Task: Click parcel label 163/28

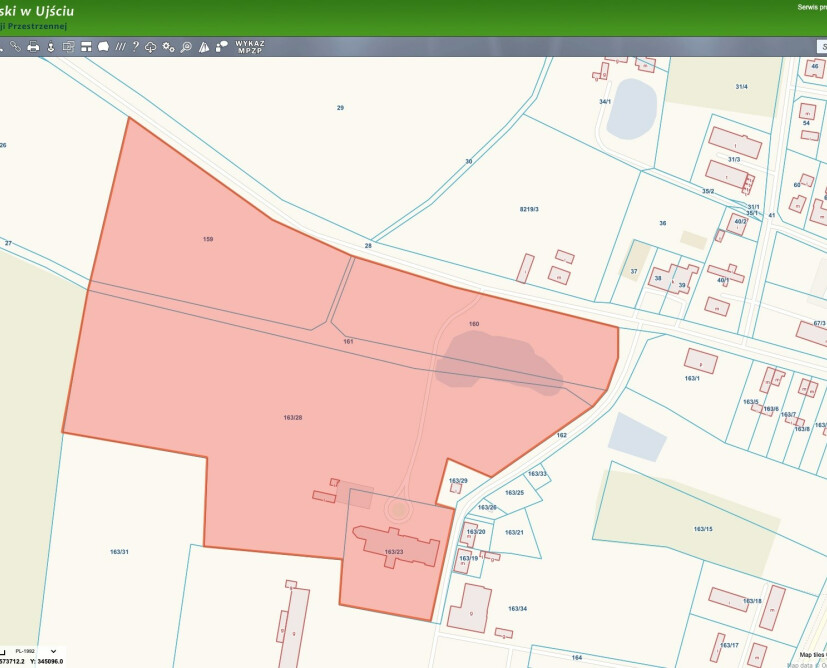Action: pyautogui.click(x=293, y=418)
